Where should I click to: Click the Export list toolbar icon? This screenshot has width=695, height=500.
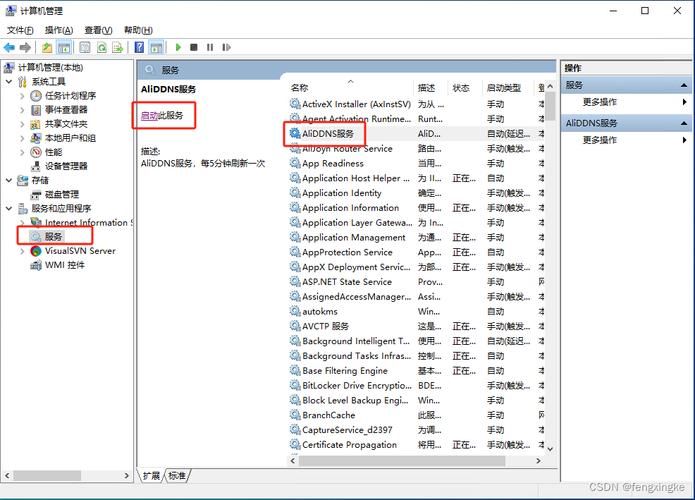pos(117,47)
